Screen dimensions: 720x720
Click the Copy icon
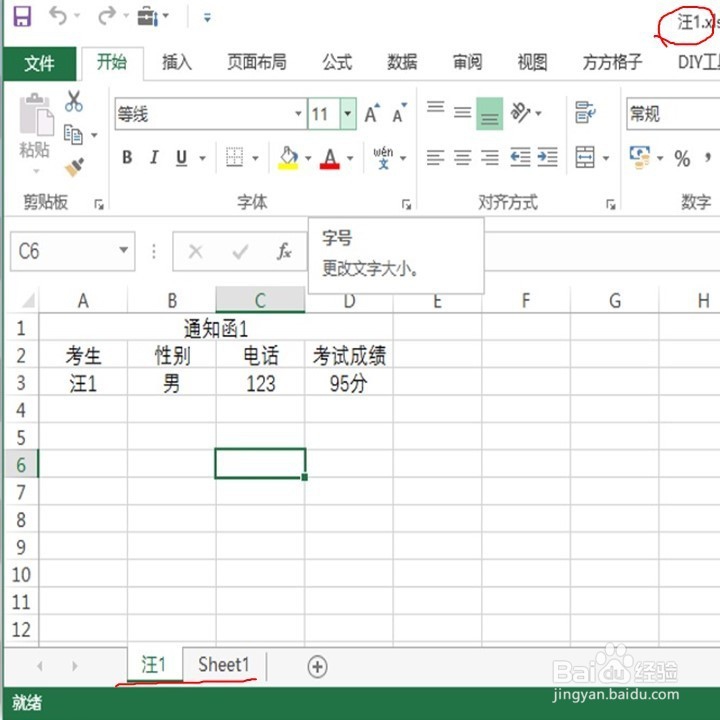(73, 135)
